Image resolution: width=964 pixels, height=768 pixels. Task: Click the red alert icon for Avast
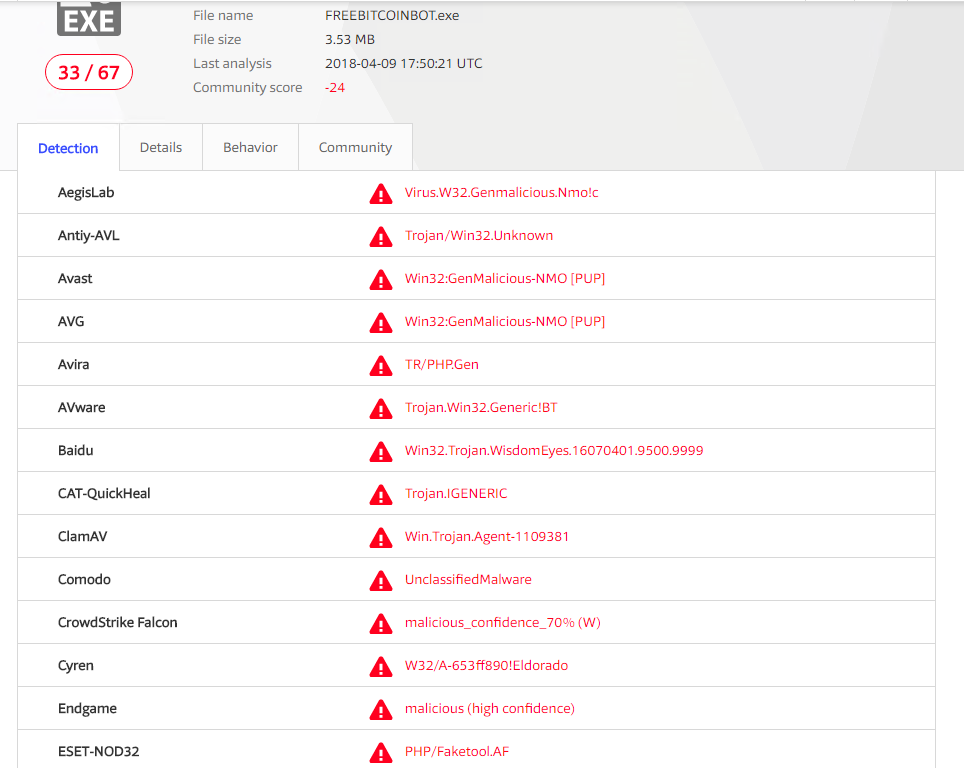coord(380,279)
